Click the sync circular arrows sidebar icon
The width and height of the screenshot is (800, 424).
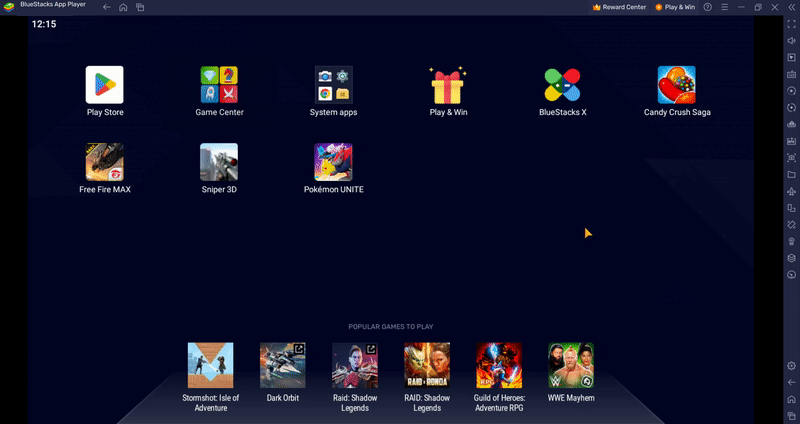791,108
